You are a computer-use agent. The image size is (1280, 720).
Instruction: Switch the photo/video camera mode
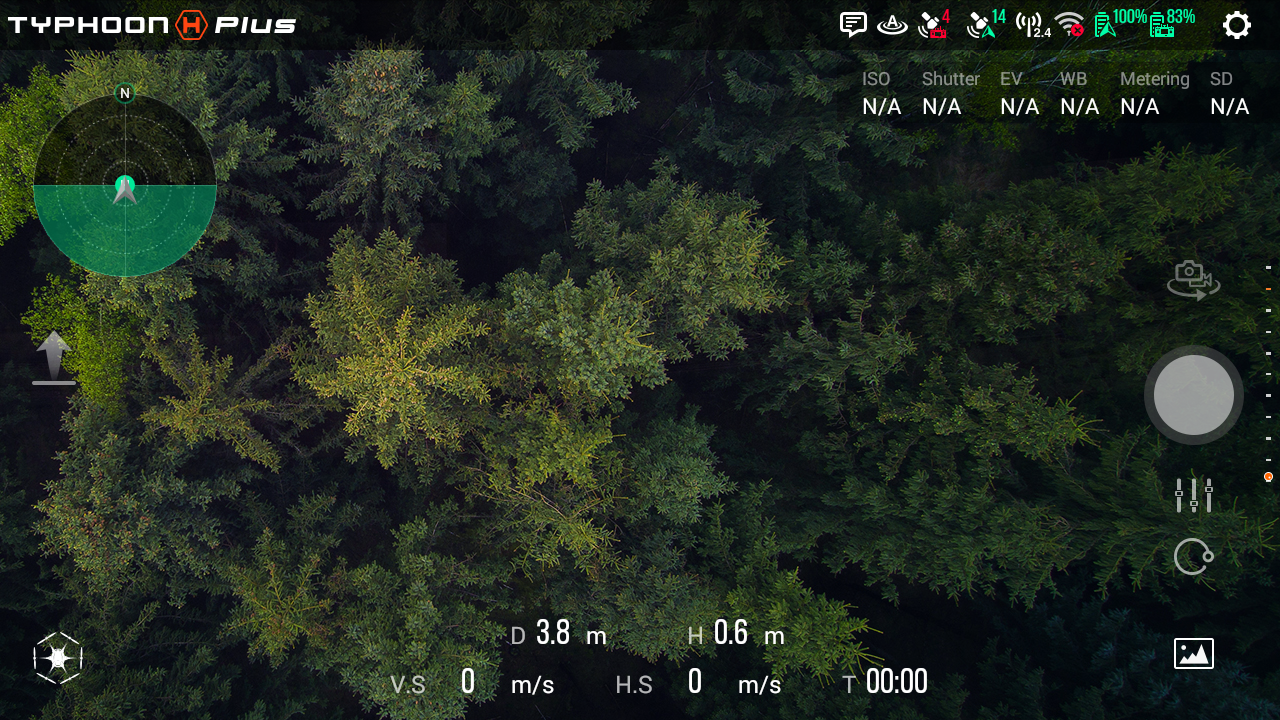click(1193, 280)
